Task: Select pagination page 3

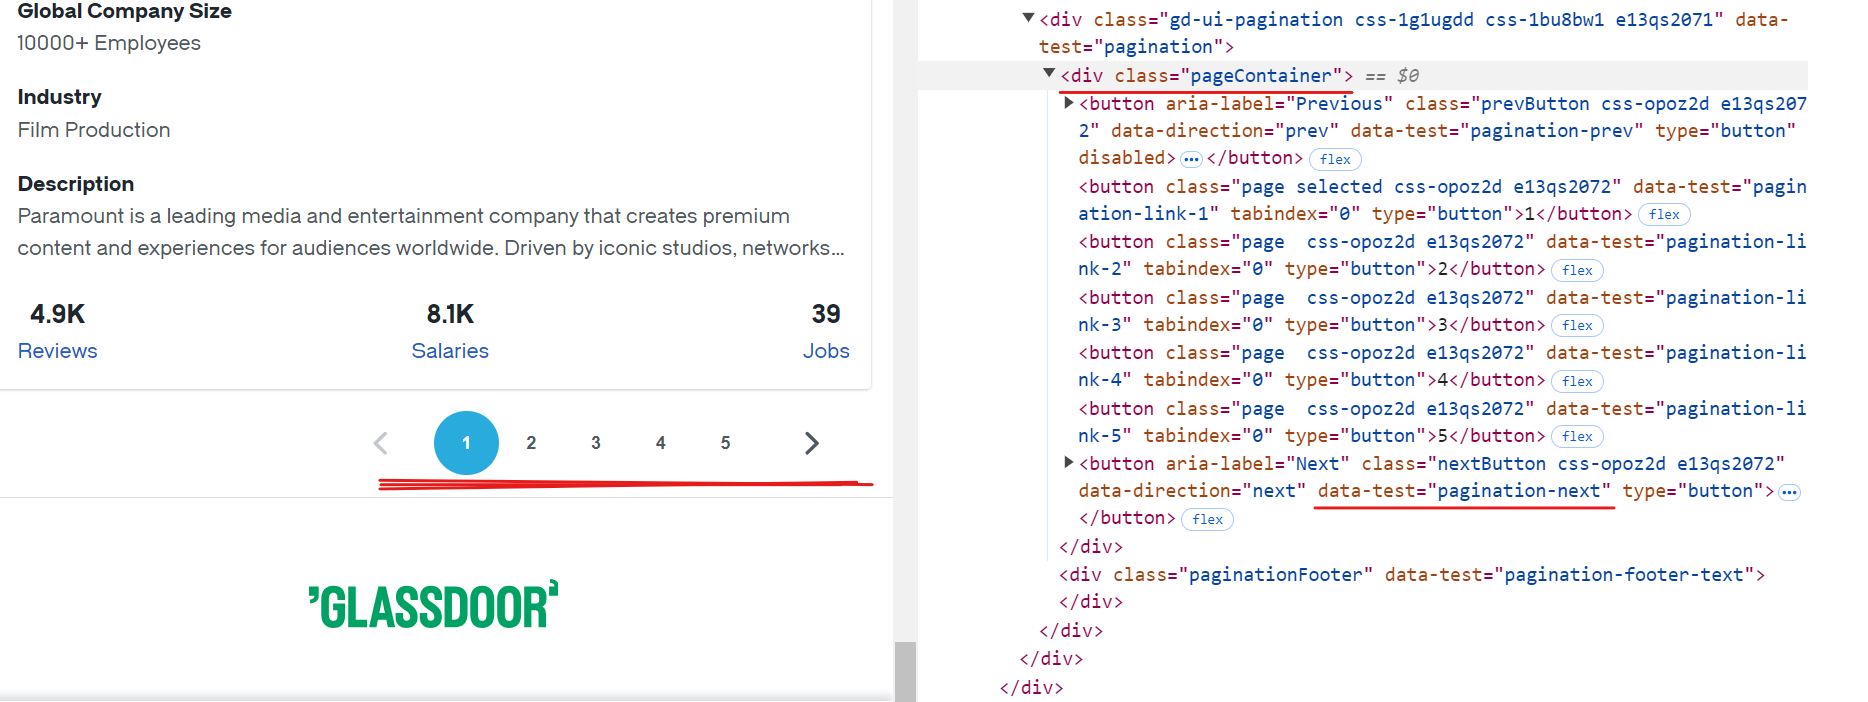Action: (596, 443)
